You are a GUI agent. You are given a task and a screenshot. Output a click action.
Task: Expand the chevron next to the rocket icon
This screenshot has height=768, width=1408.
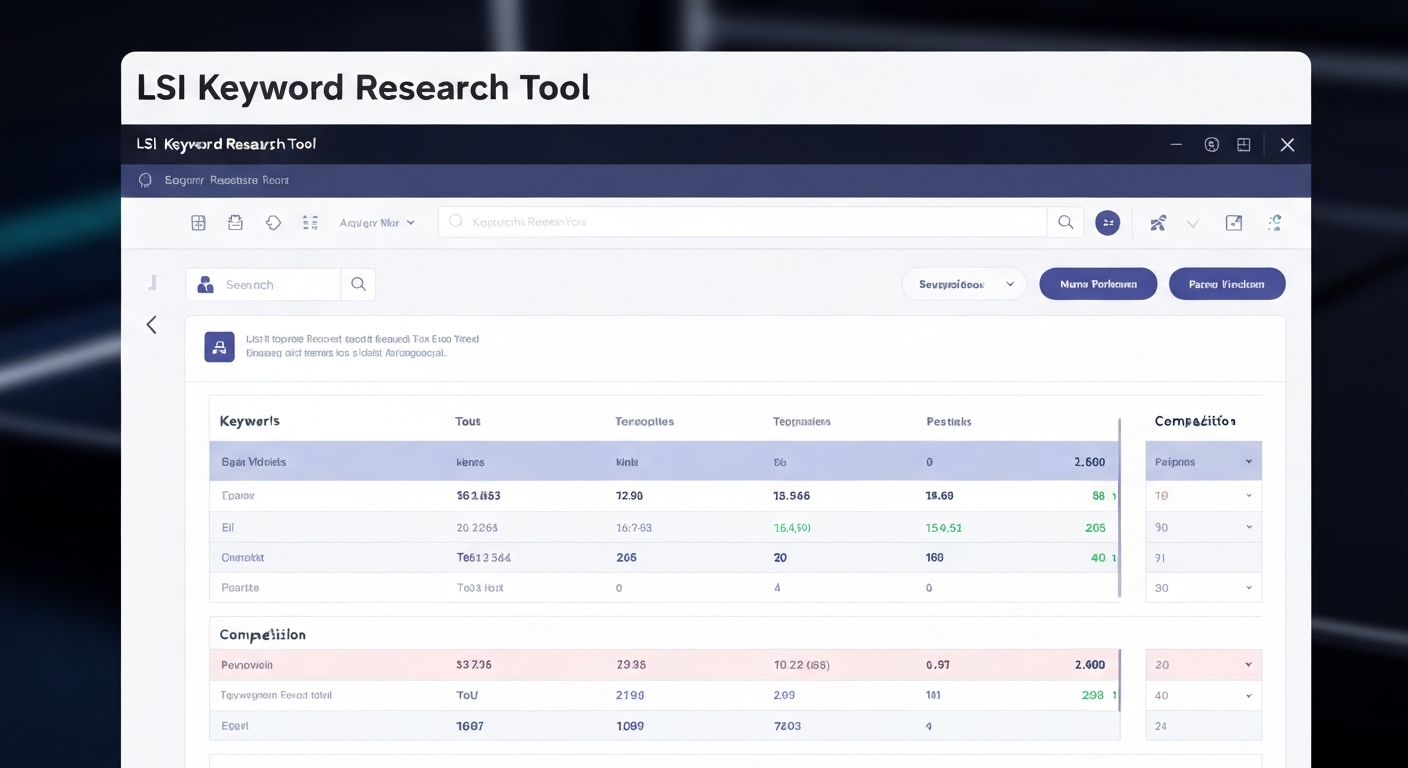click(1192, 222)
